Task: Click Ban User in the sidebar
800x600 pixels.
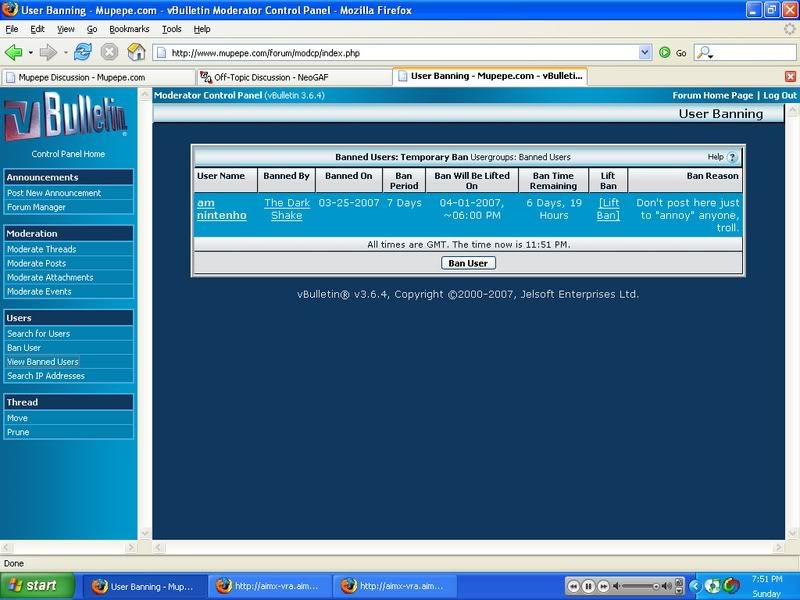Action: (23, 347)
